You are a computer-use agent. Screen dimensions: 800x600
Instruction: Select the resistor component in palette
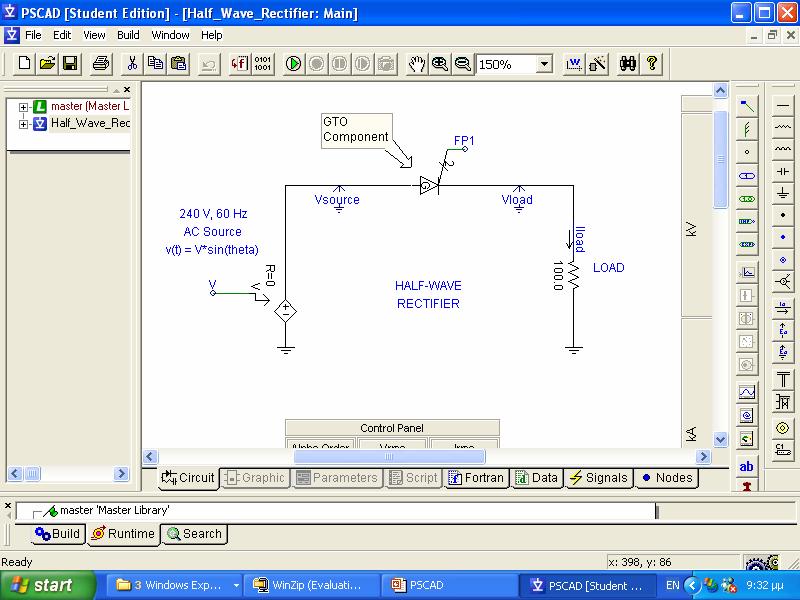tap(783, 127)
